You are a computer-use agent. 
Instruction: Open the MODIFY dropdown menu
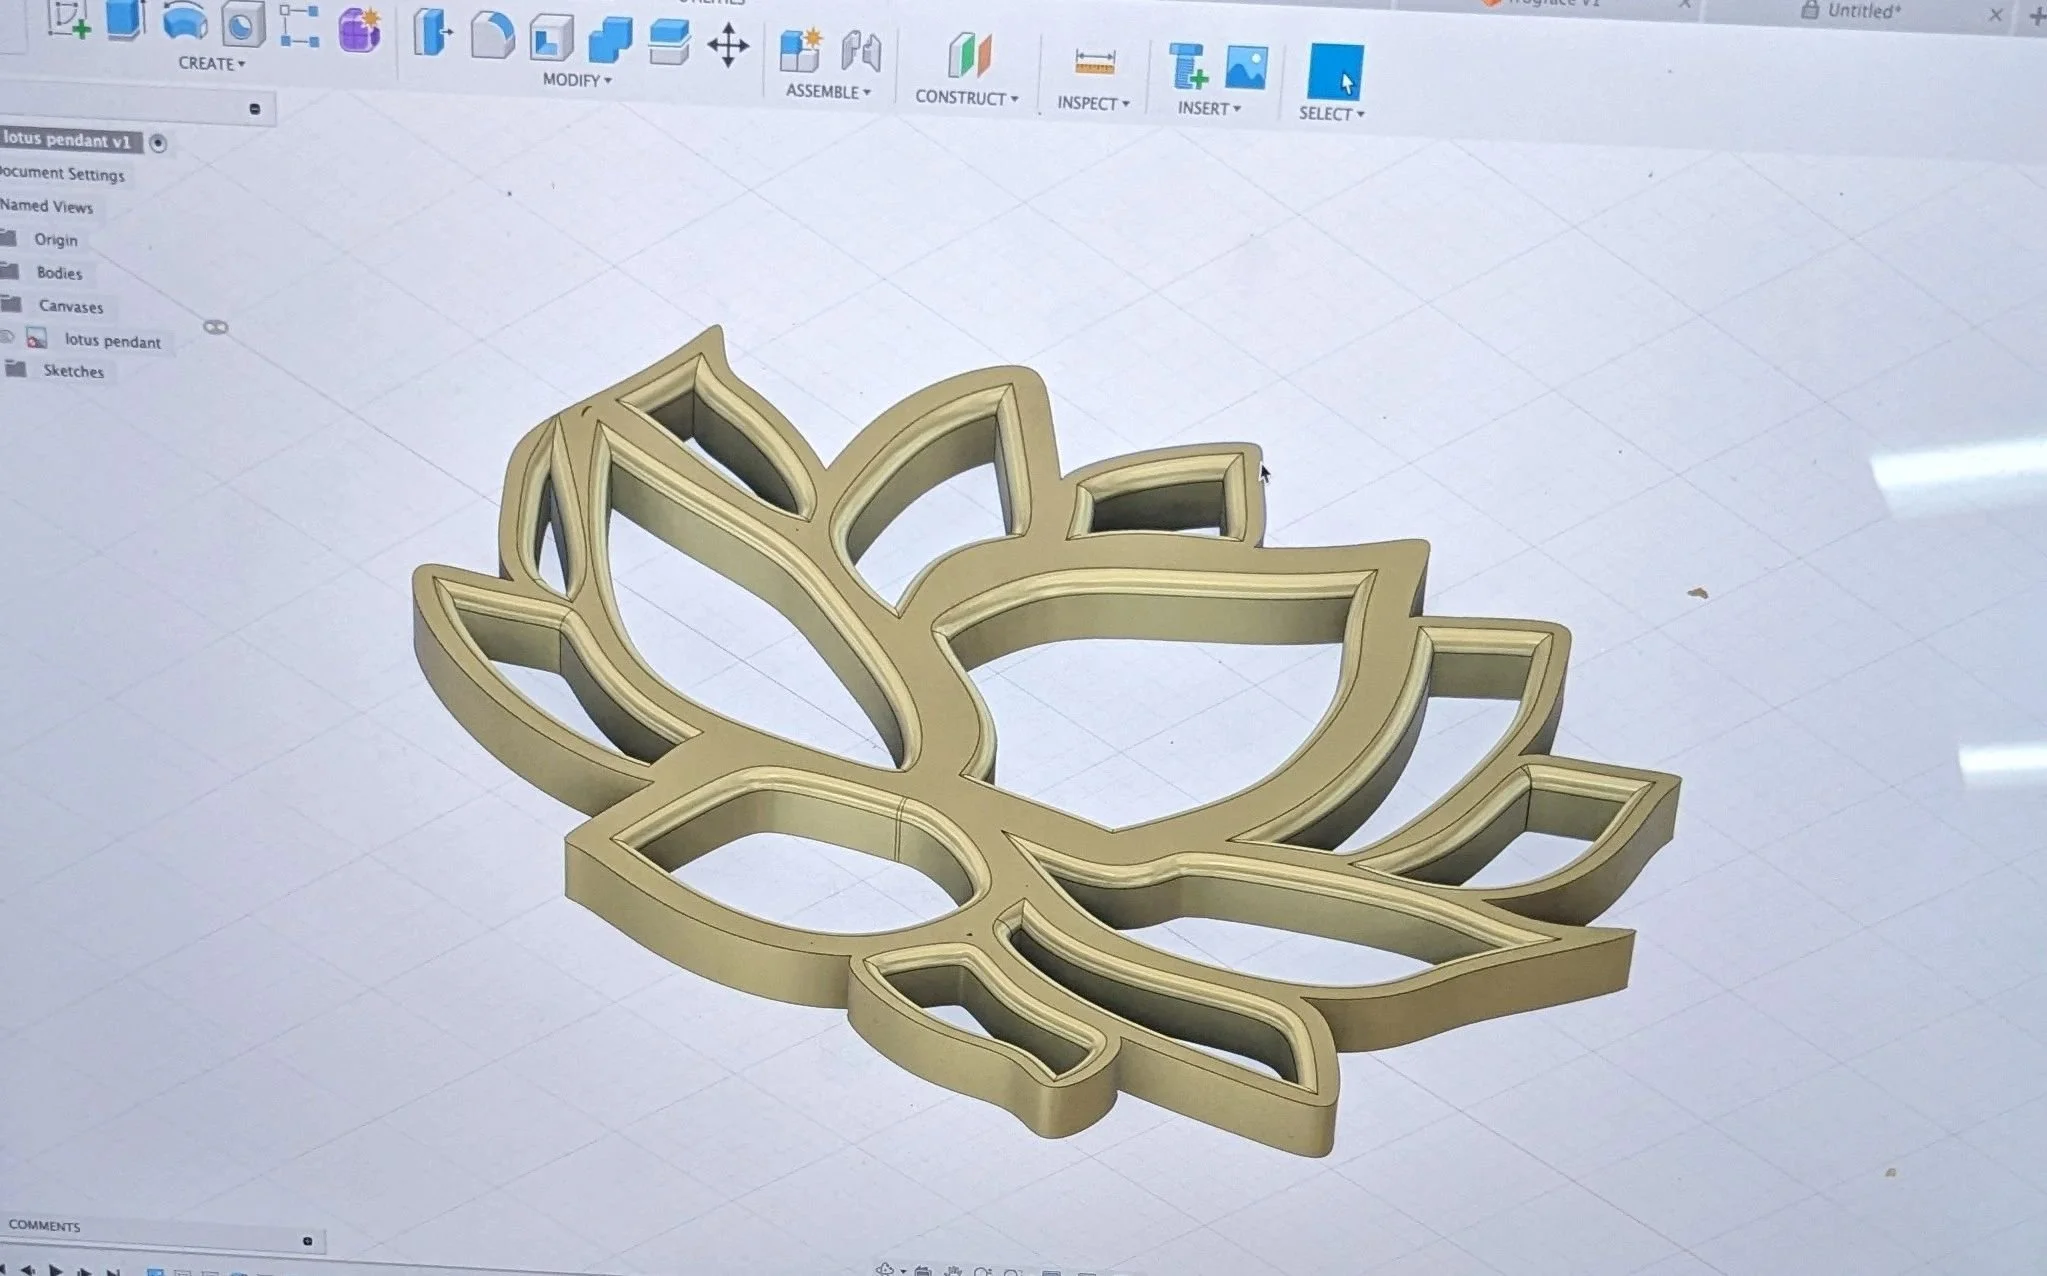pos(577,80)
